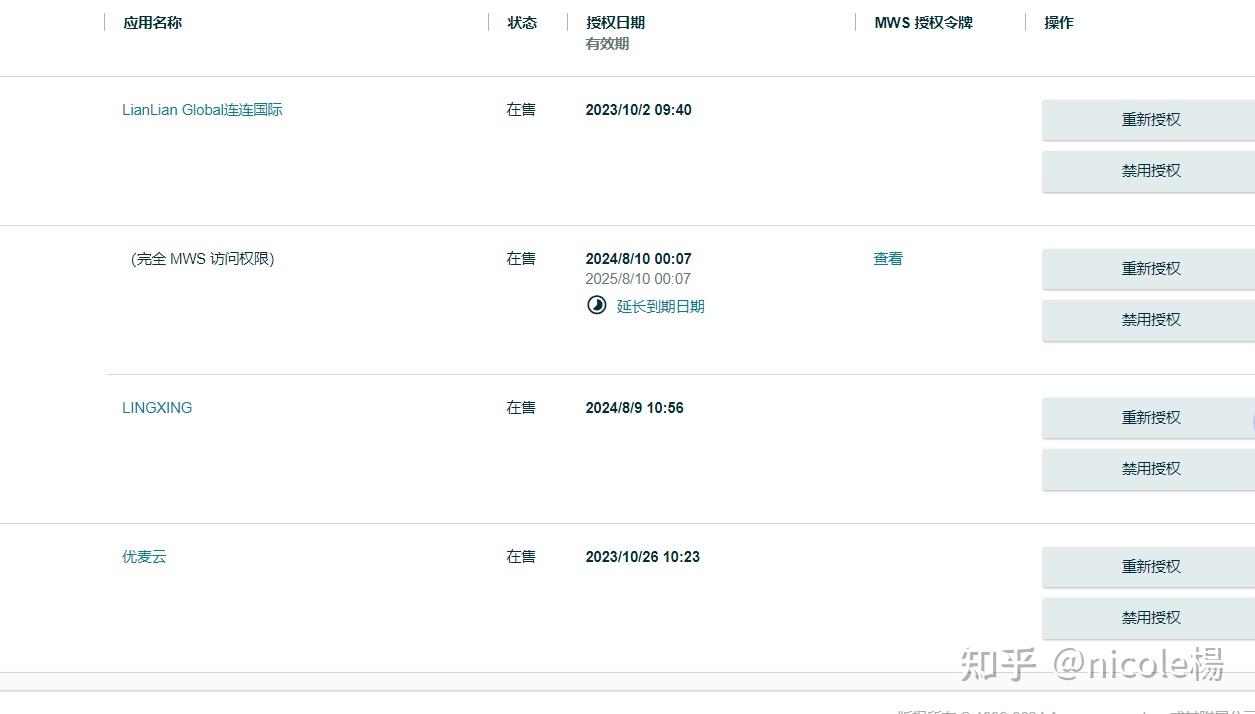Viewport: 1255px width, 714px height.
Task: Click the 状态 column header
Action: coord(522,23)
